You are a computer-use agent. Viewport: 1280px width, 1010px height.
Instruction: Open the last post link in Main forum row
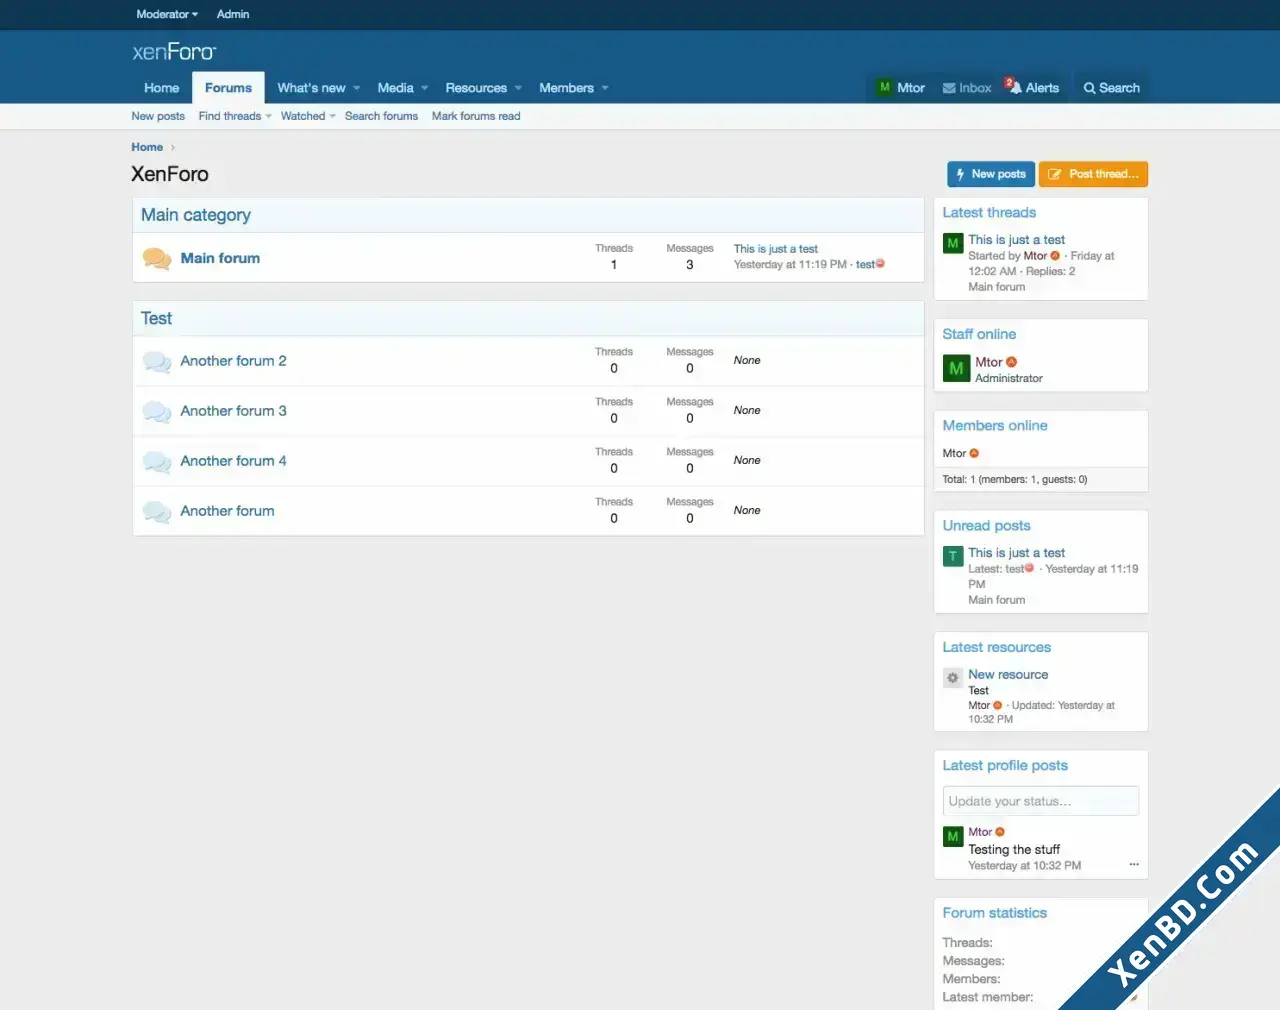click(776, 249)
